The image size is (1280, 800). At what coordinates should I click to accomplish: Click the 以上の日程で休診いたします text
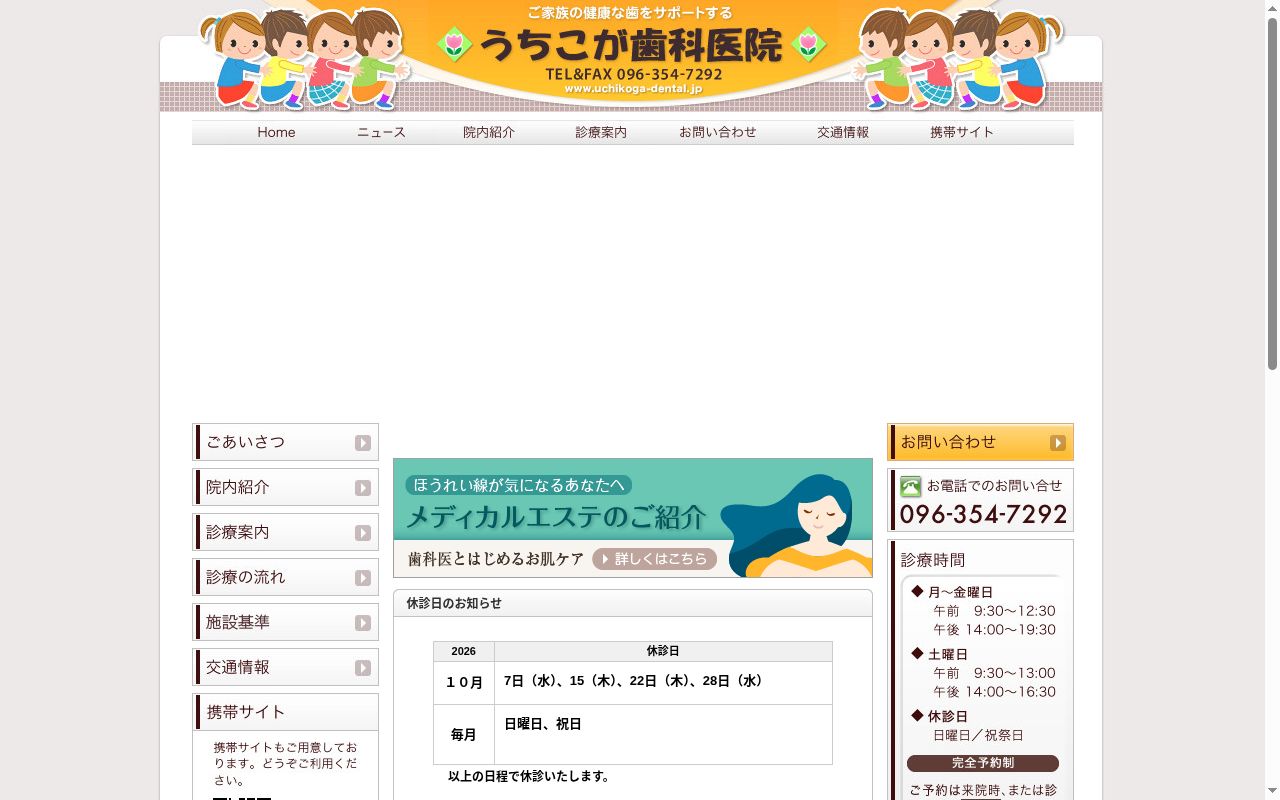tap(529, 776)
